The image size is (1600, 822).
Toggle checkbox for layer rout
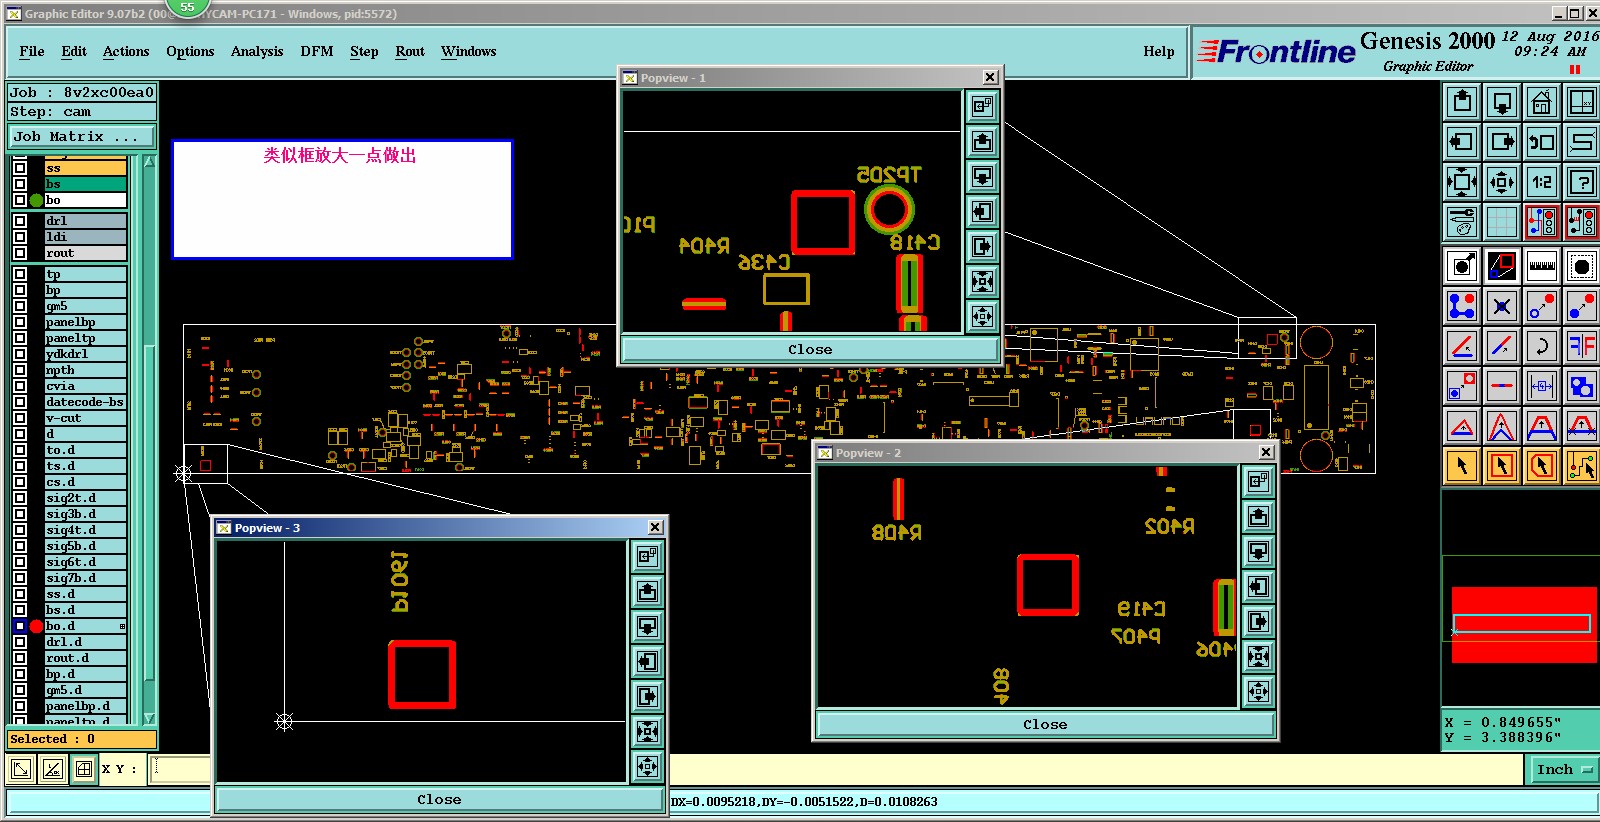point(20,253)
